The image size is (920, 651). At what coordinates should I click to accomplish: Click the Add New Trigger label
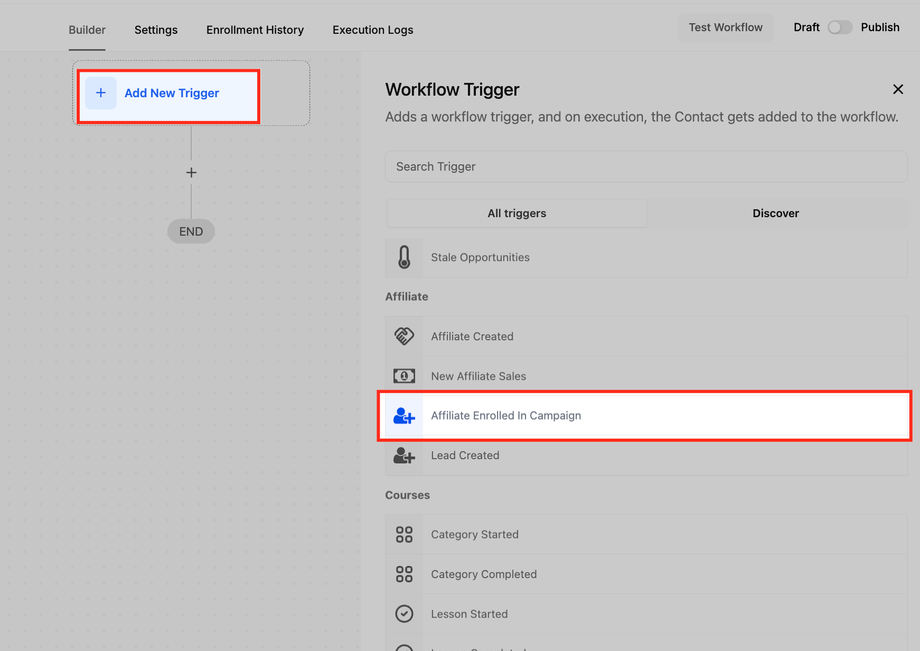[172, 93]
